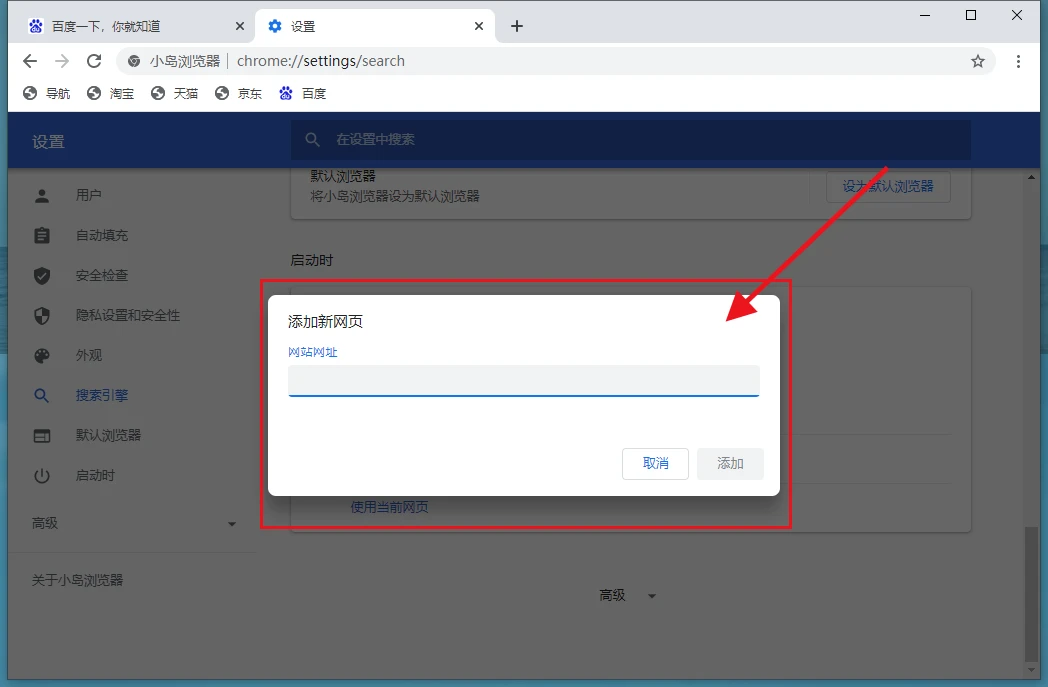Click the 设为默认浏览器 button
Image resolution: width=1048 pixels, height=687 pixels.
pyautogui.click(x=888, y=186)
